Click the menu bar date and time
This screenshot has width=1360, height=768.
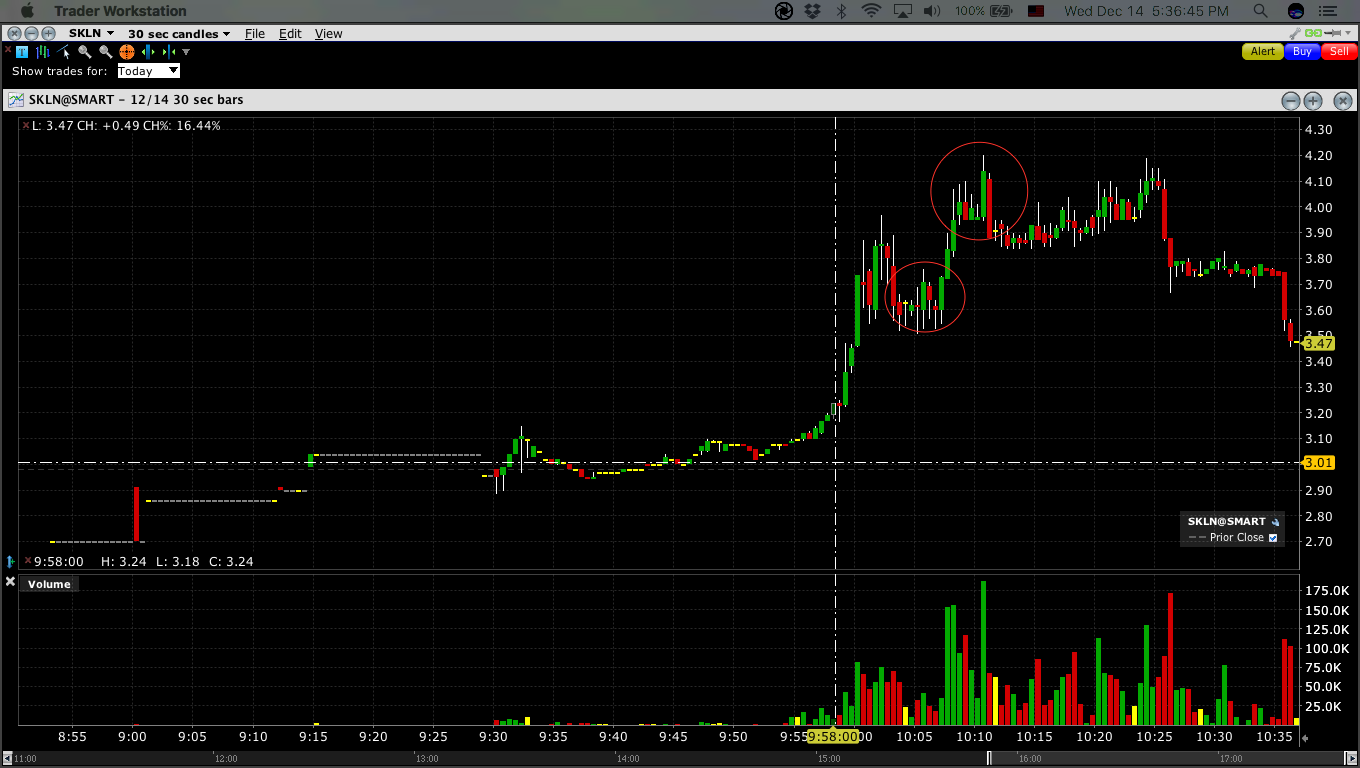click(1147, 11)
